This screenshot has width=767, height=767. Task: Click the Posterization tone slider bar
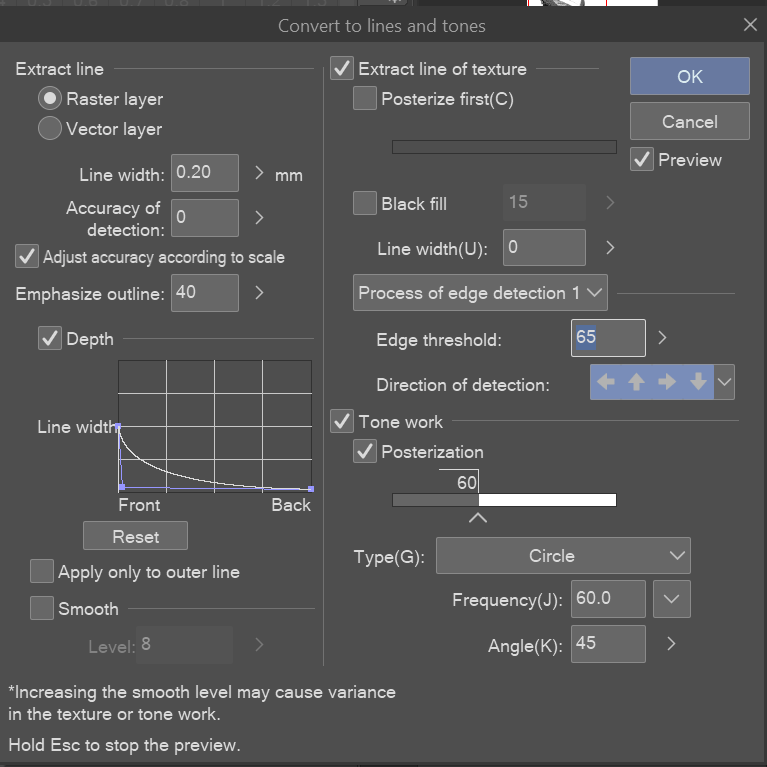(504, 500)
